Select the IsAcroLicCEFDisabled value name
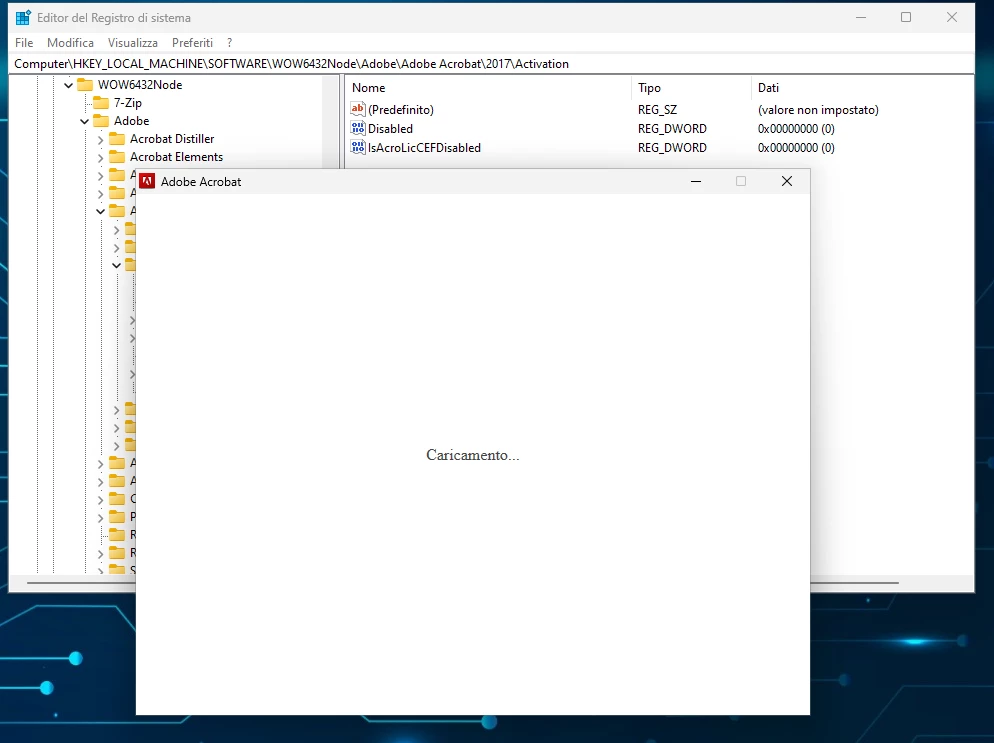The height and width of the screenshot is (743, 994). [x=424, y=148]
